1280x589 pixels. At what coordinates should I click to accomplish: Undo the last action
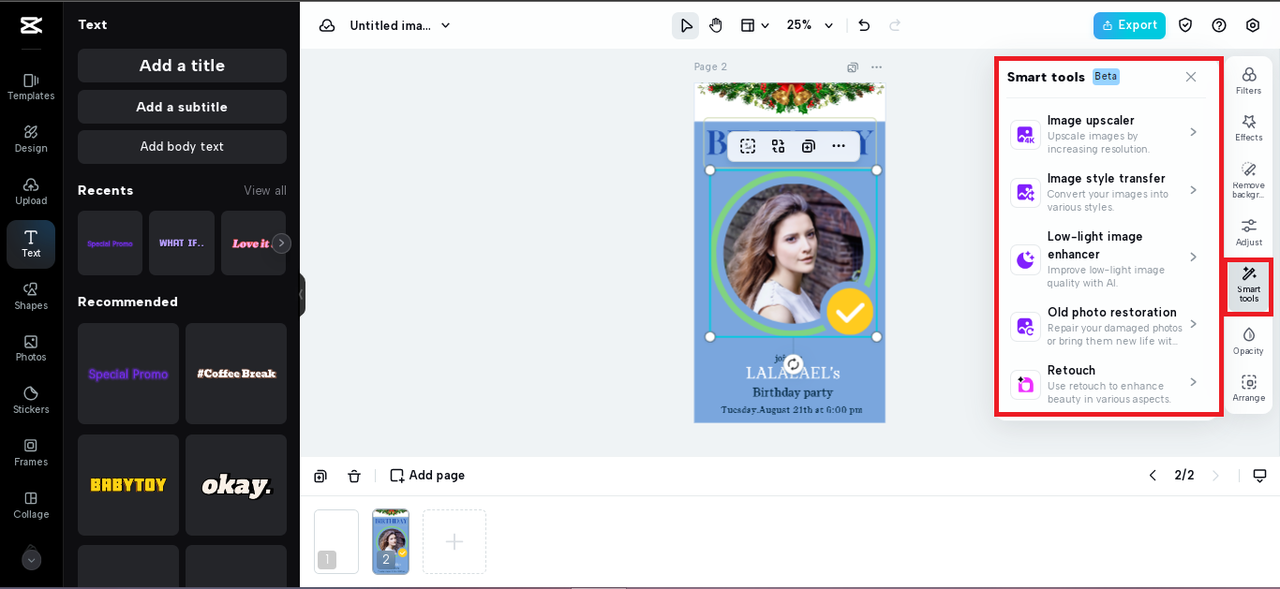(x=864, y=26)
